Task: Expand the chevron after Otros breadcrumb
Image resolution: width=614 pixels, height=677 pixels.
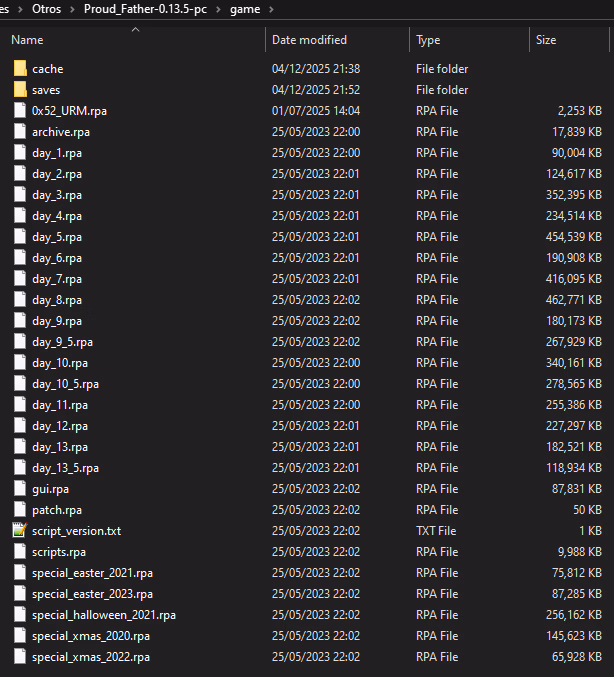Action: click(x=71, y=10)
